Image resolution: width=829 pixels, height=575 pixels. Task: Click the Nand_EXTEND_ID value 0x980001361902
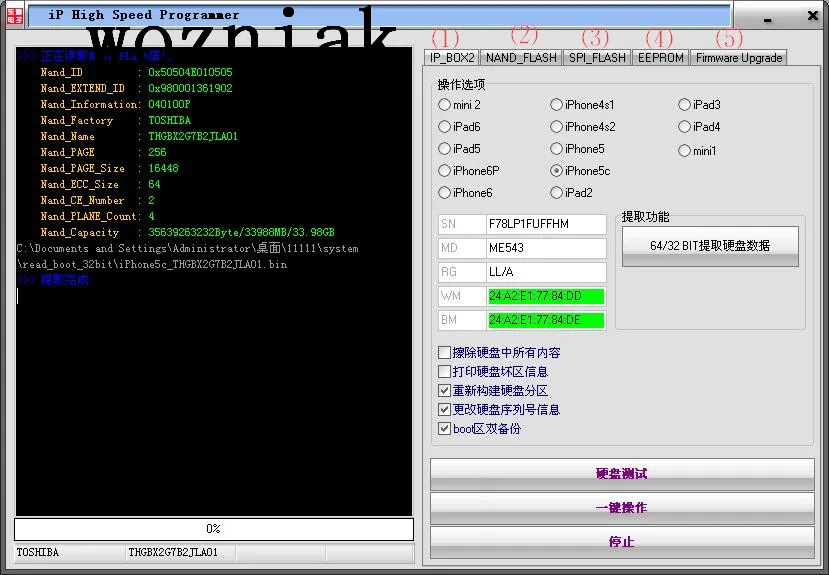pos(190,88)
